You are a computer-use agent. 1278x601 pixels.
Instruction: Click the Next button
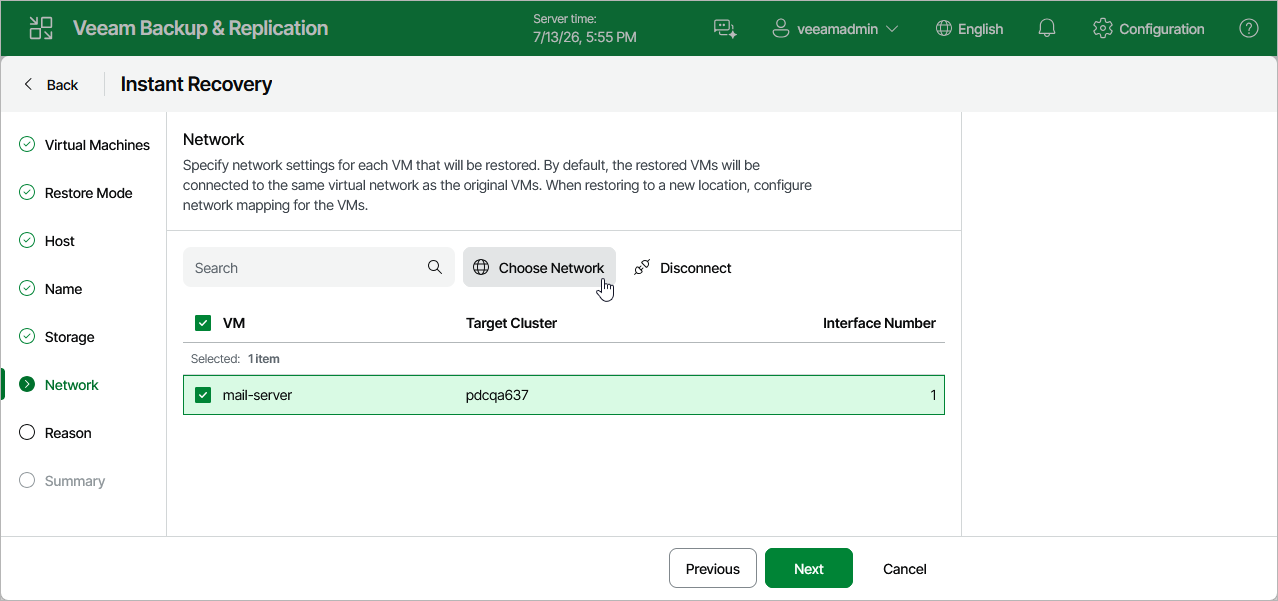(x=809, y=568)
